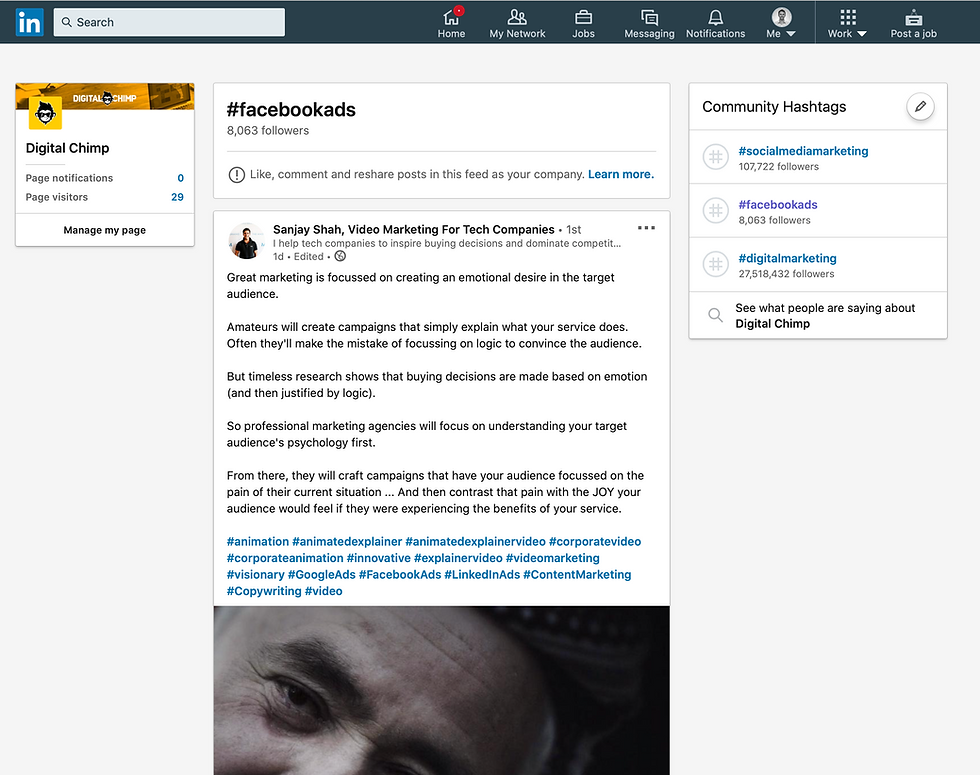Open #LinkedInAds hashtag in post
This screenshot has width=980, height=775.
pyautogui.click(x=482, y=574)
